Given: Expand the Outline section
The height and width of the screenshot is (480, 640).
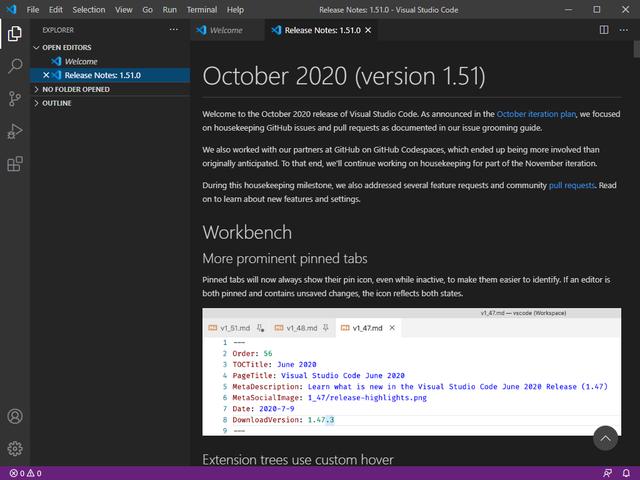Looking at the screenshot, I should tap(110, 103).
